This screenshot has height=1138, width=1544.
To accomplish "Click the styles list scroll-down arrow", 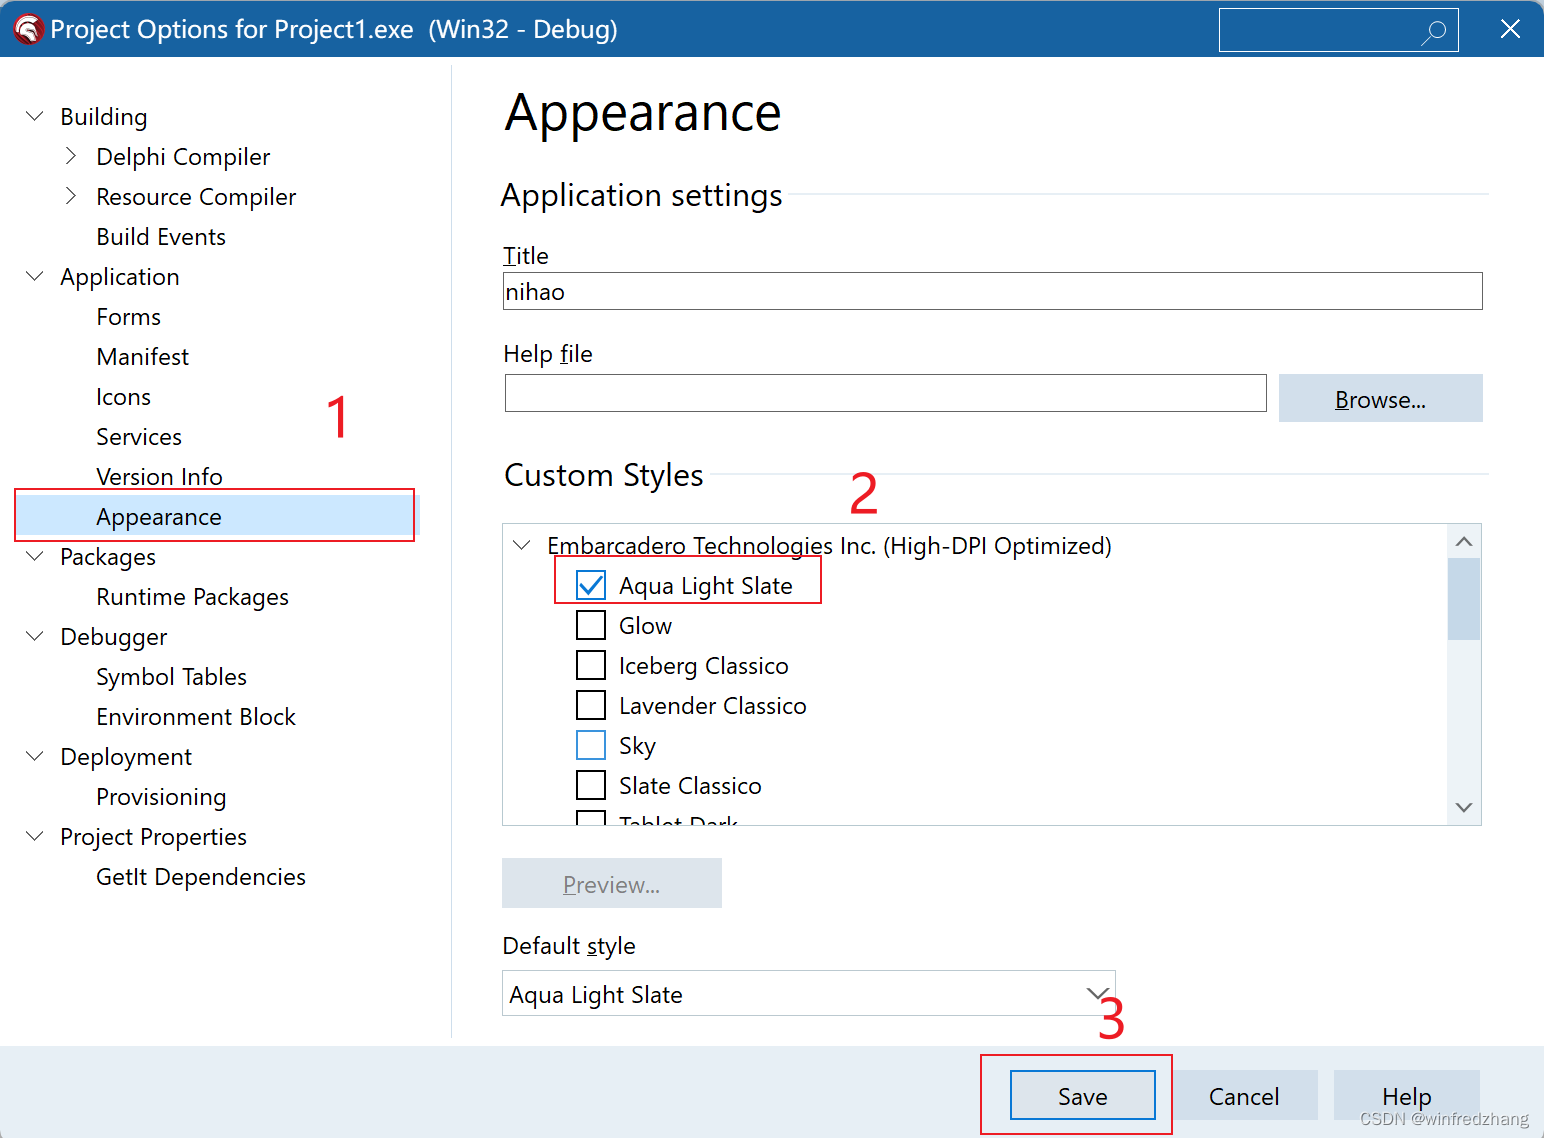I will (1464, 807).
